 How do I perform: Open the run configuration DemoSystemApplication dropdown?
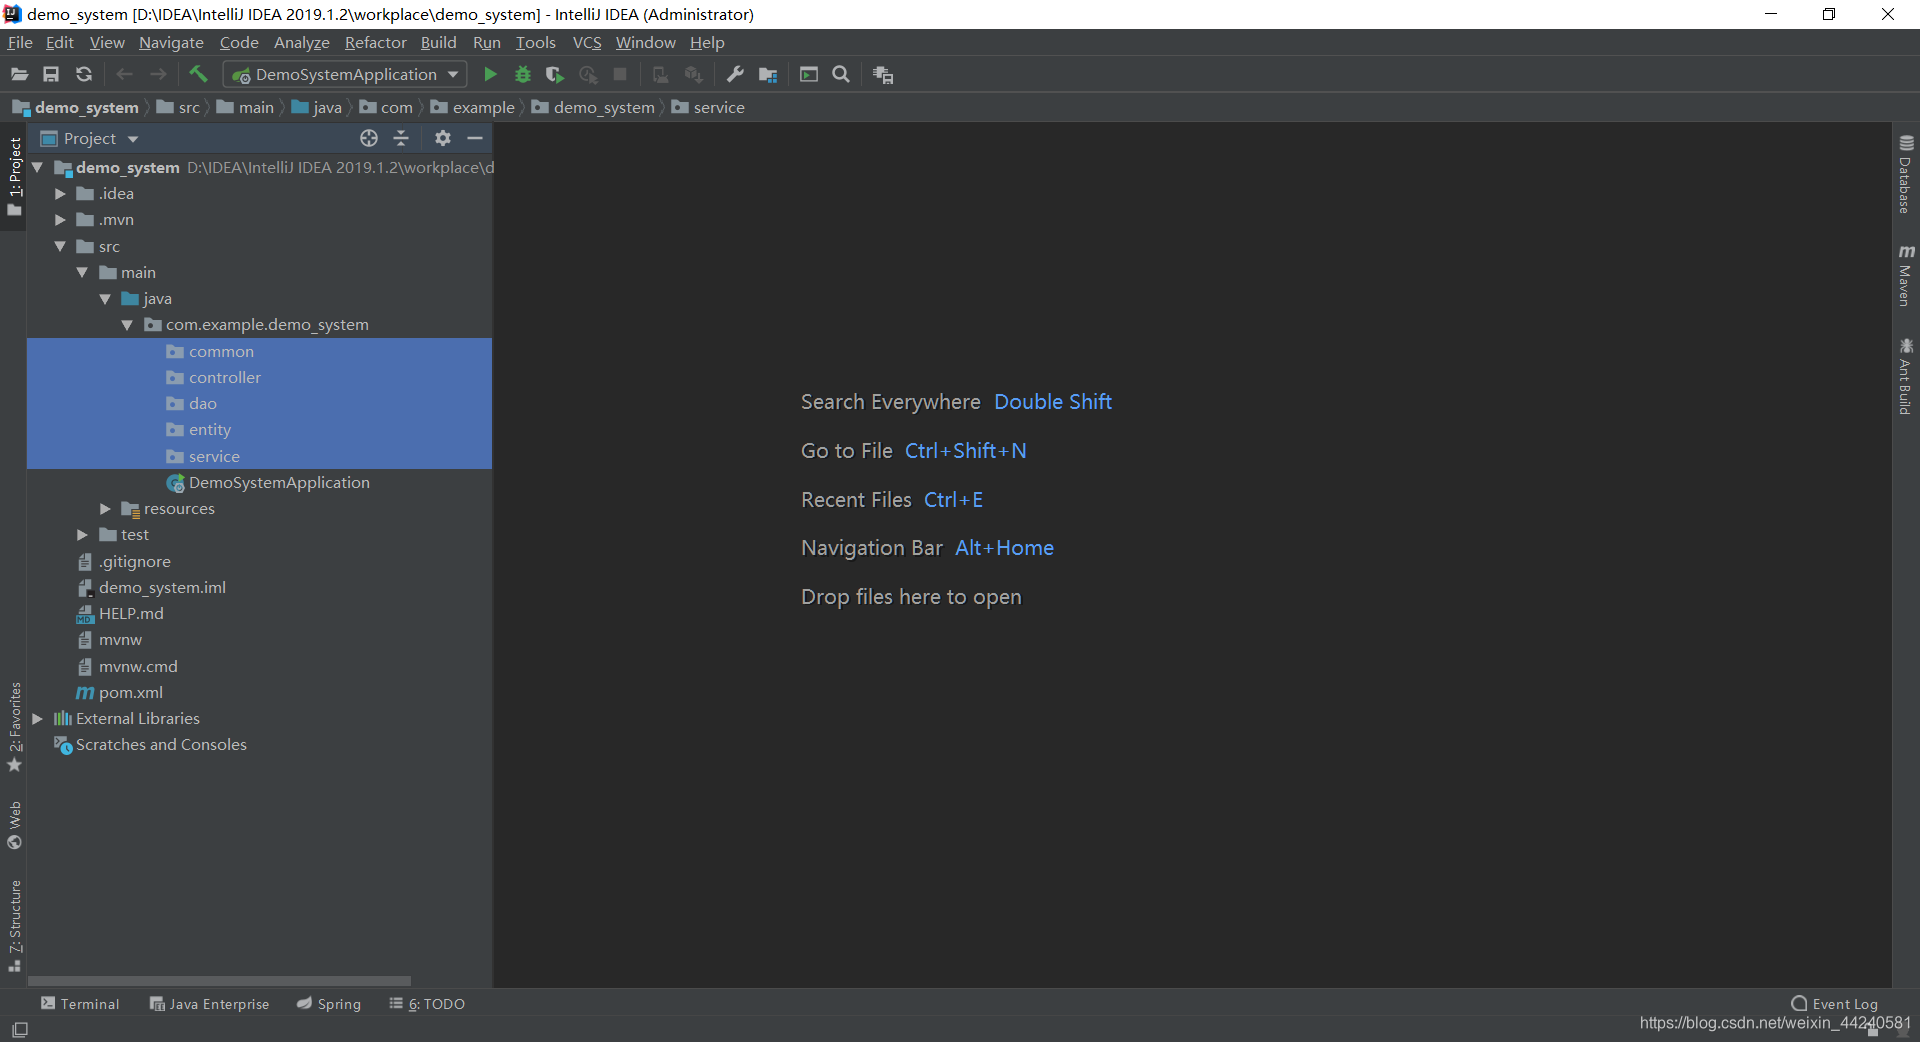(345, 74)
